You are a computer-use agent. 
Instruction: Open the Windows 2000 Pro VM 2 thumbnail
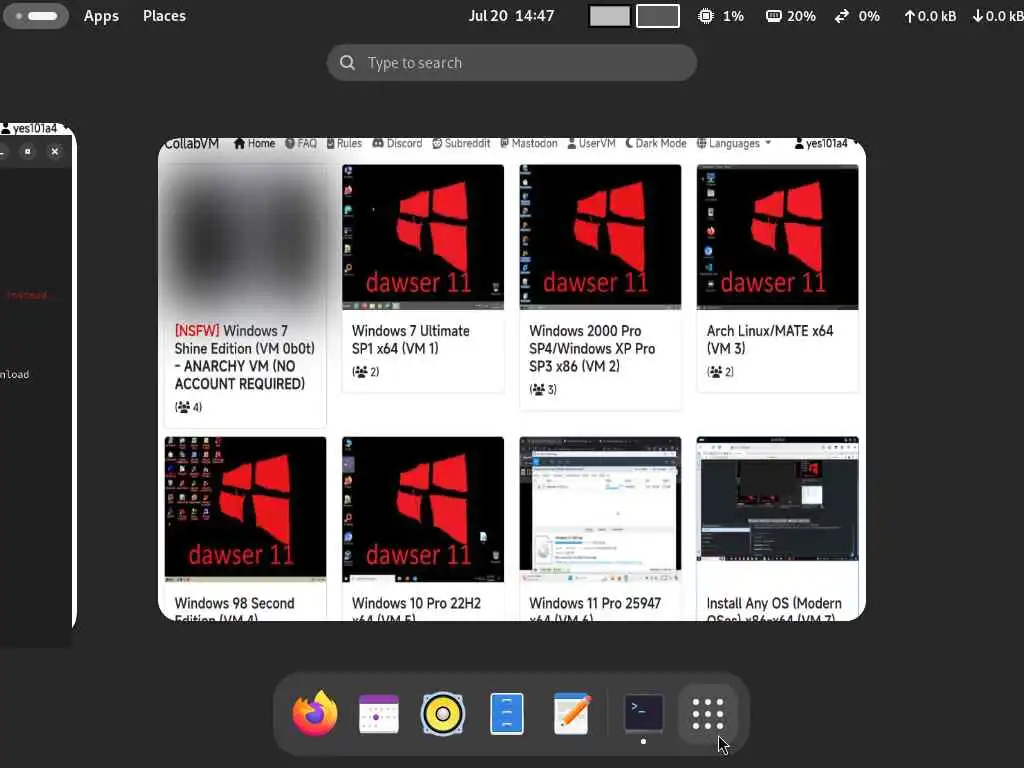pyautogui.click(x=600, y=237)
